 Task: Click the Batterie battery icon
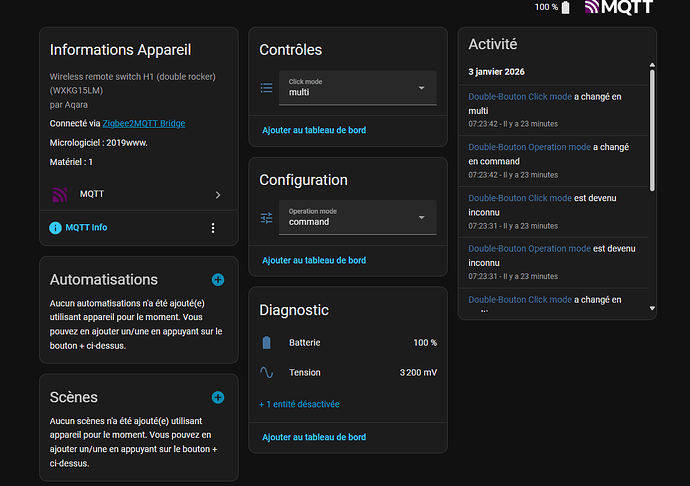267,342
